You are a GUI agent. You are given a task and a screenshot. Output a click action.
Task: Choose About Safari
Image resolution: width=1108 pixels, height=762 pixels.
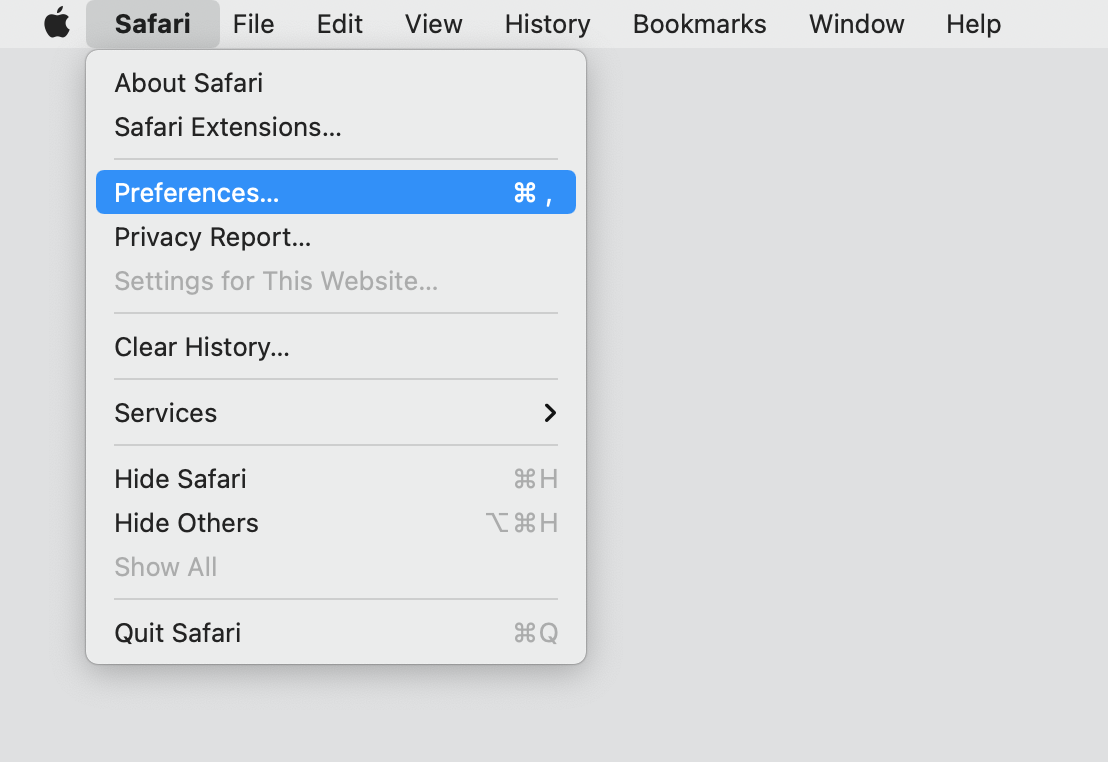pyautogui.click(x=336, y=83)
